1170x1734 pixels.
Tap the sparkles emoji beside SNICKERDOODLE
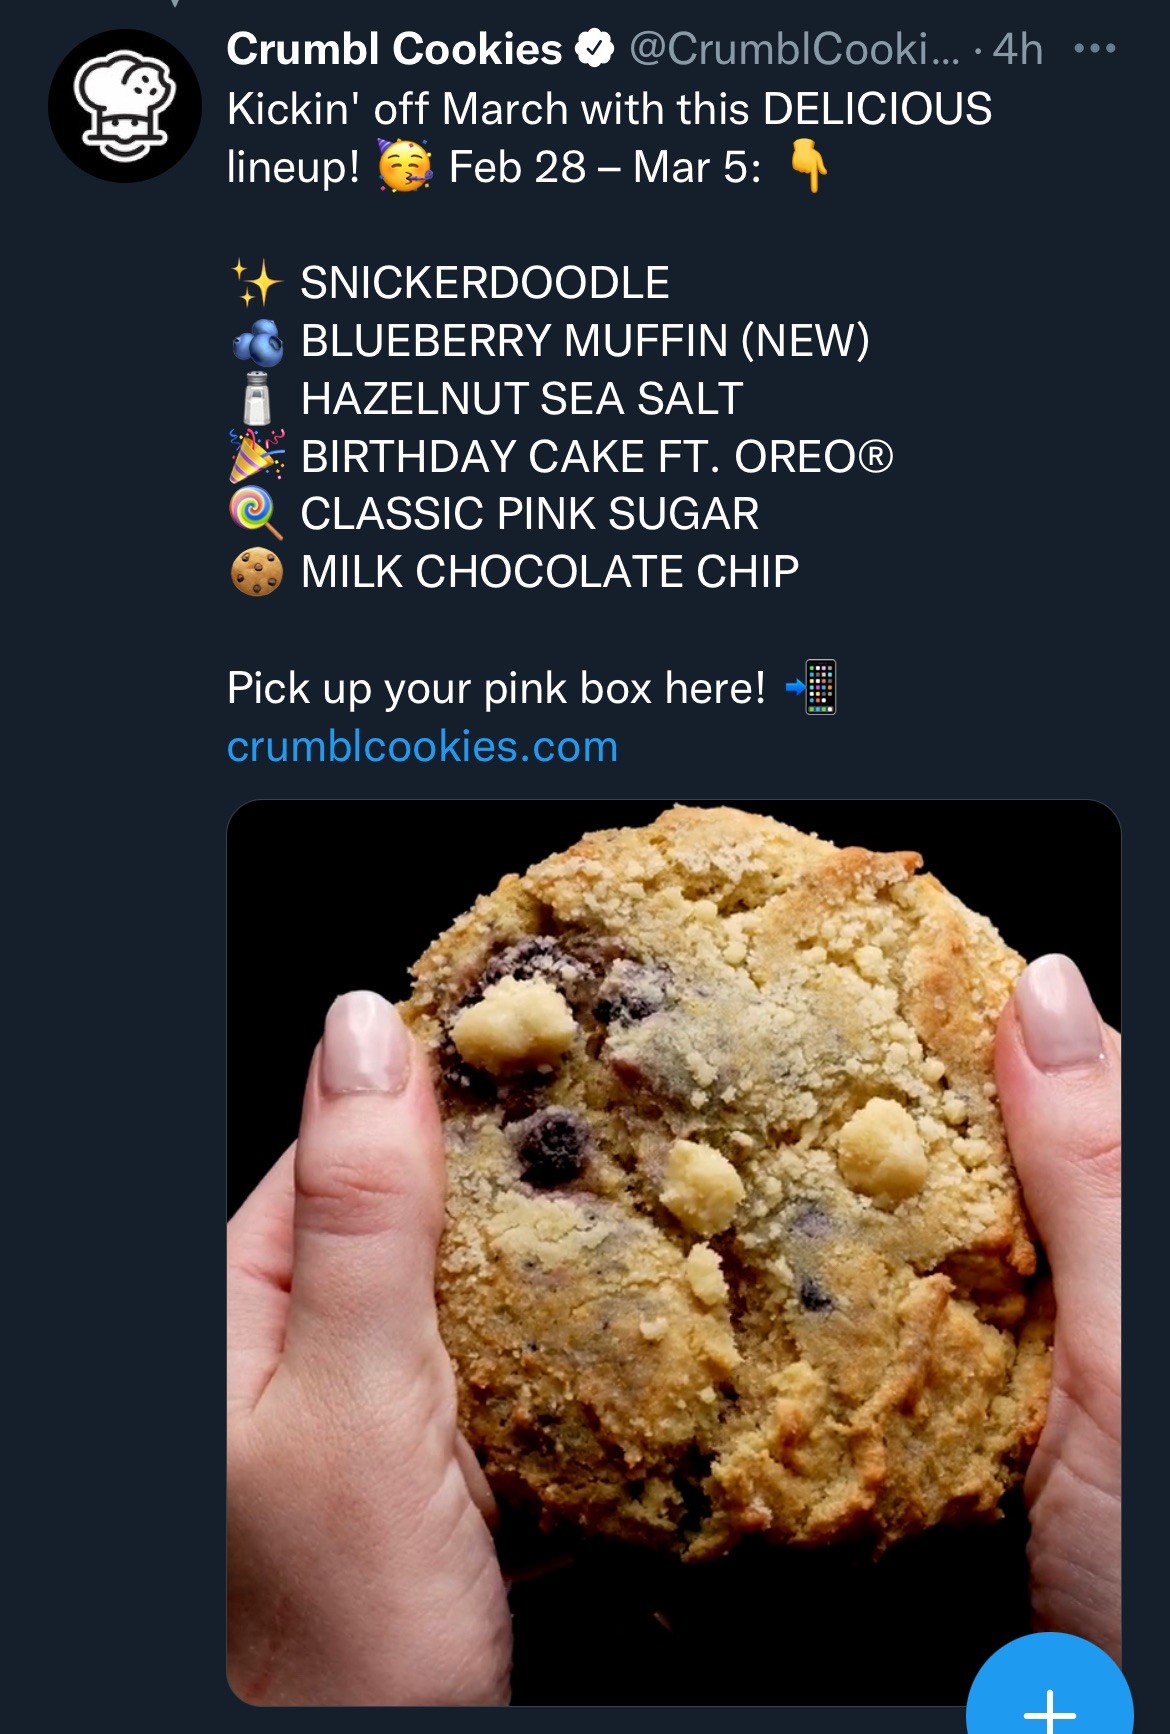(256, 283)
